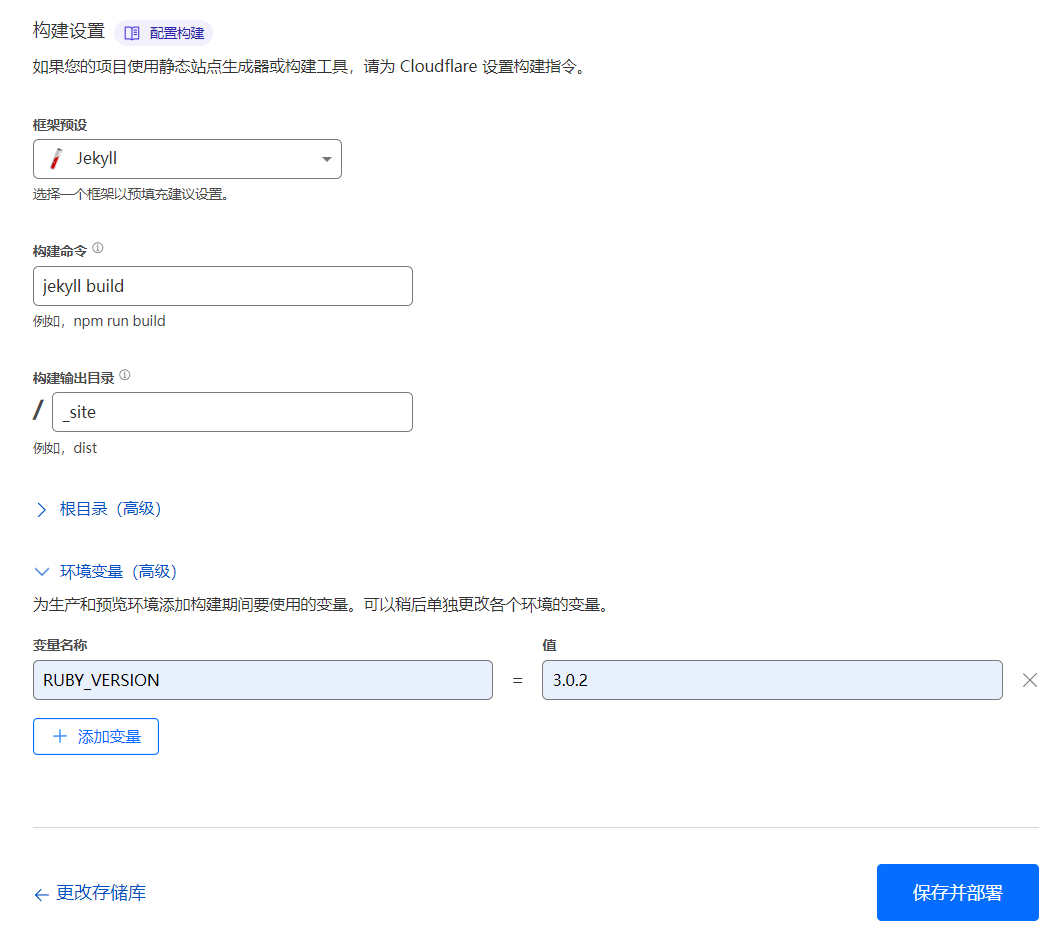Click the plus icon in 添加变量
1064x951 pixels.
tap(60, 737)
